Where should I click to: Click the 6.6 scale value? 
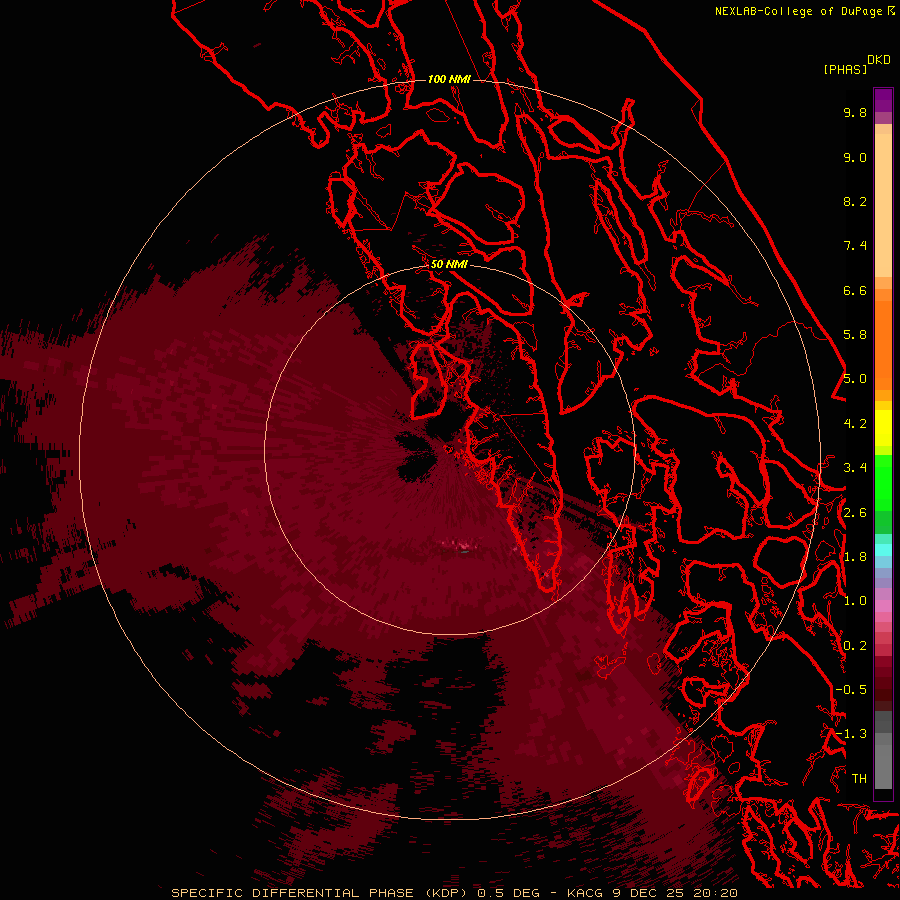coord(855,290)
